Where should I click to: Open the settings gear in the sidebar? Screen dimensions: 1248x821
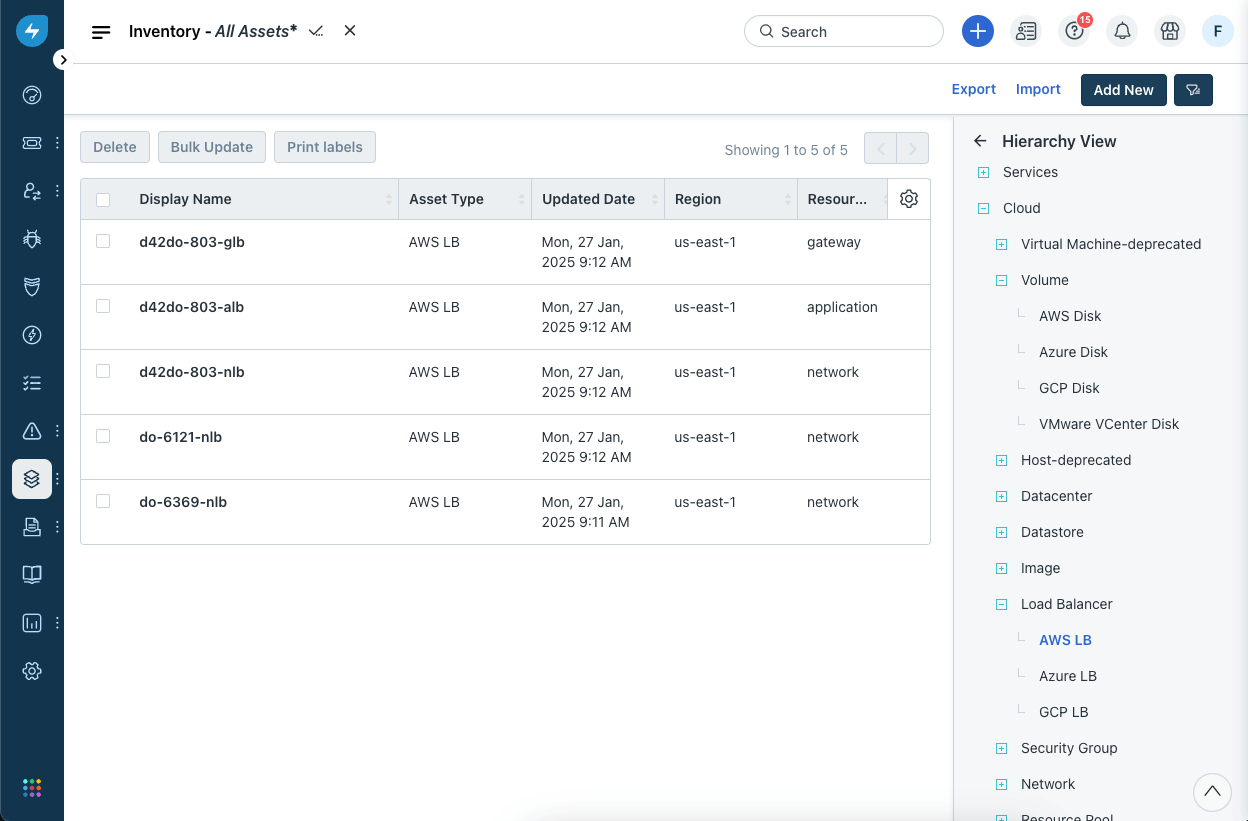click(x=31, y=671)
